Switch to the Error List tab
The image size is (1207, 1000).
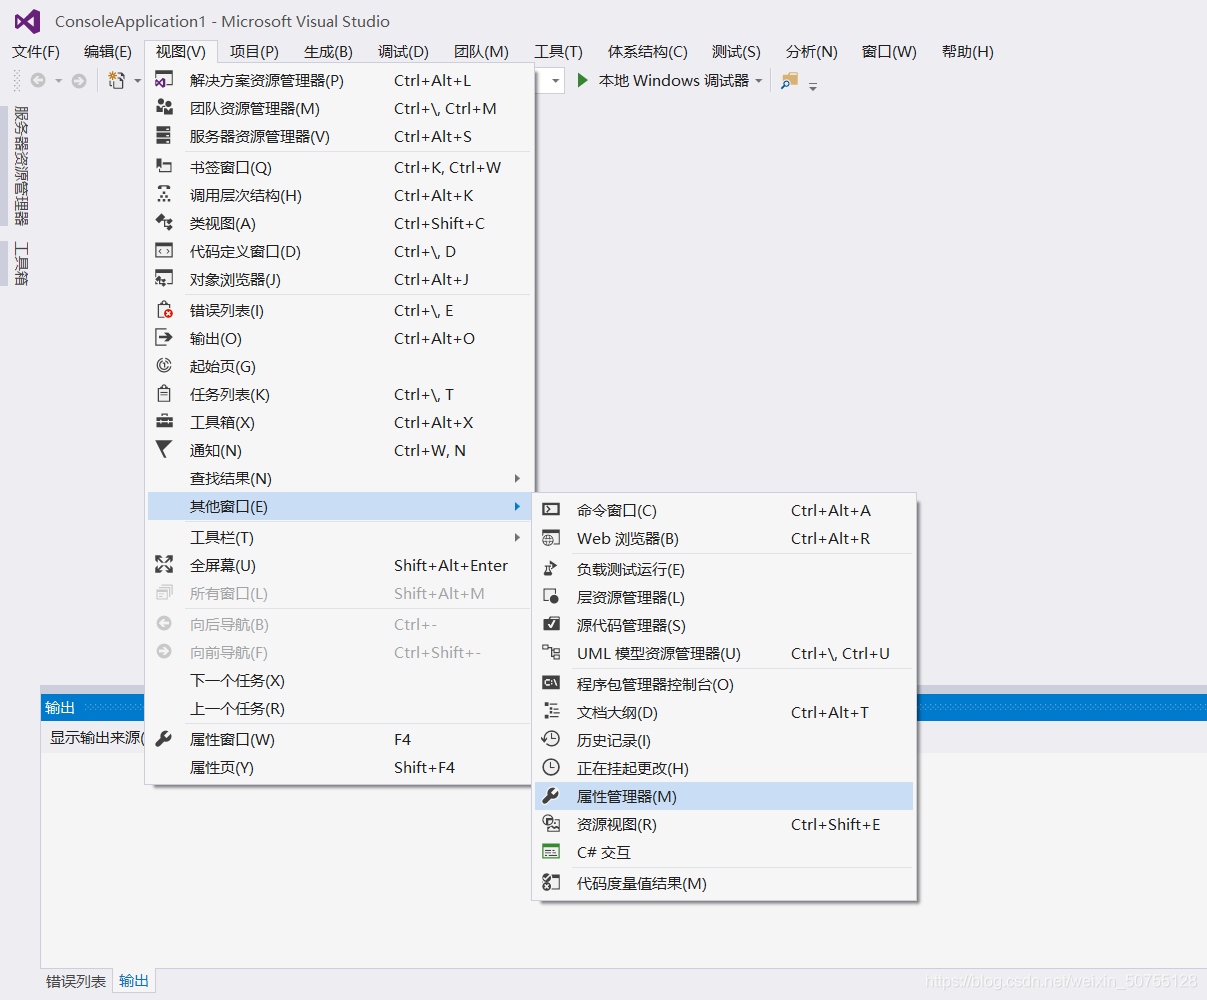click(x=76, y=982)
